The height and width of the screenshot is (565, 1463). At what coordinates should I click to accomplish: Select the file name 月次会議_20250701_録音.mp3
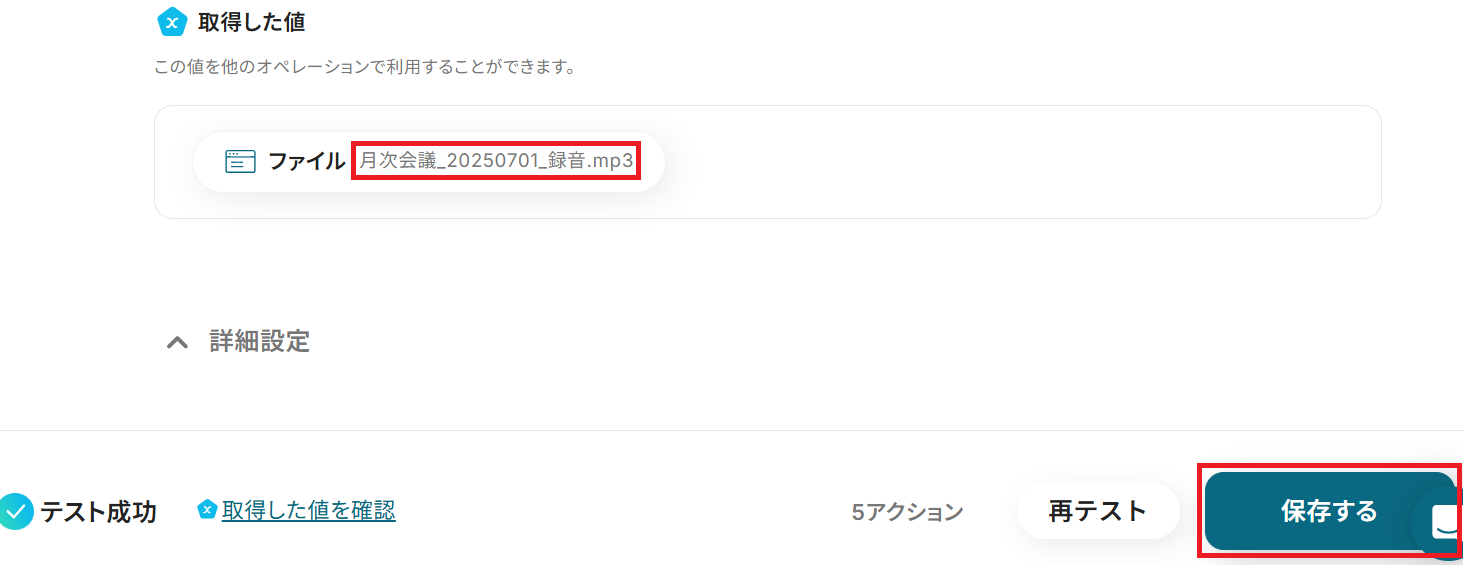(496, 161)
